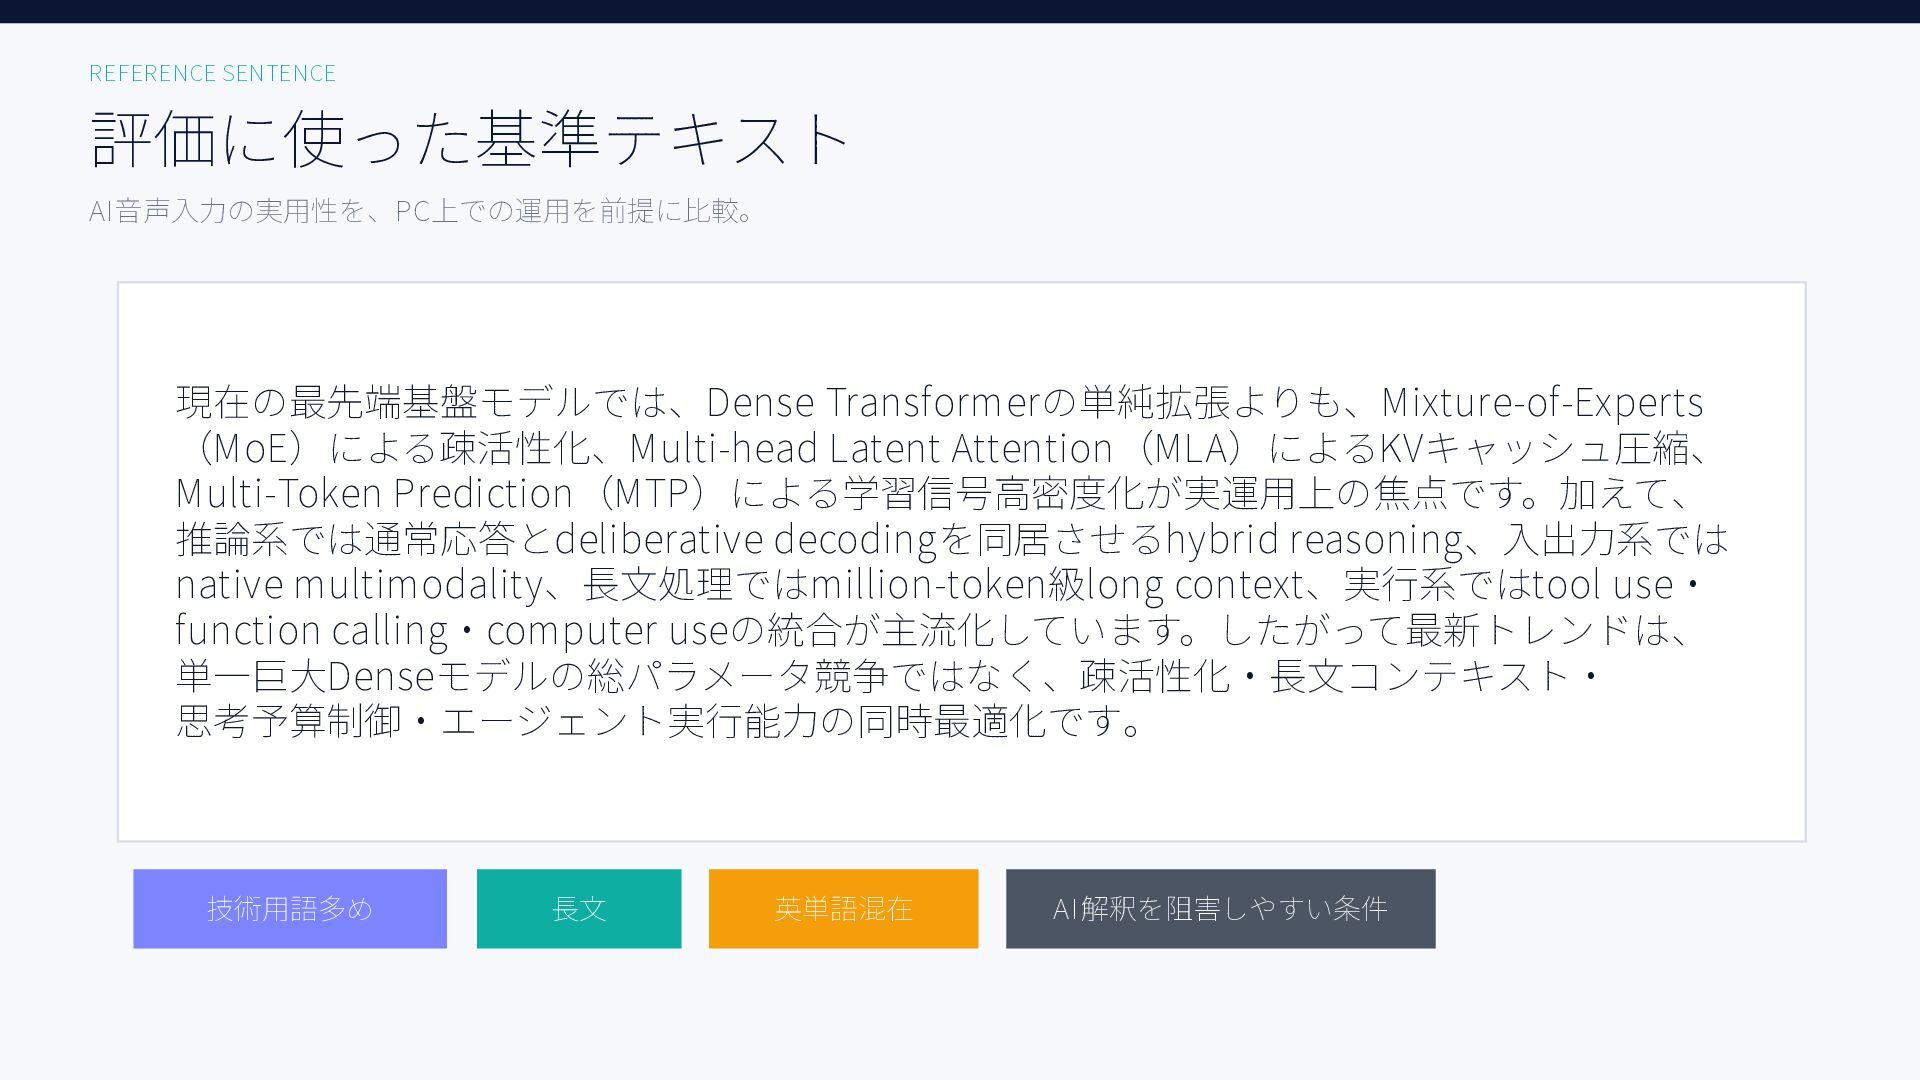Click the hybrid reasoning text
The height and width of the screenshot is (1080, 1920).
(1314, 539)
